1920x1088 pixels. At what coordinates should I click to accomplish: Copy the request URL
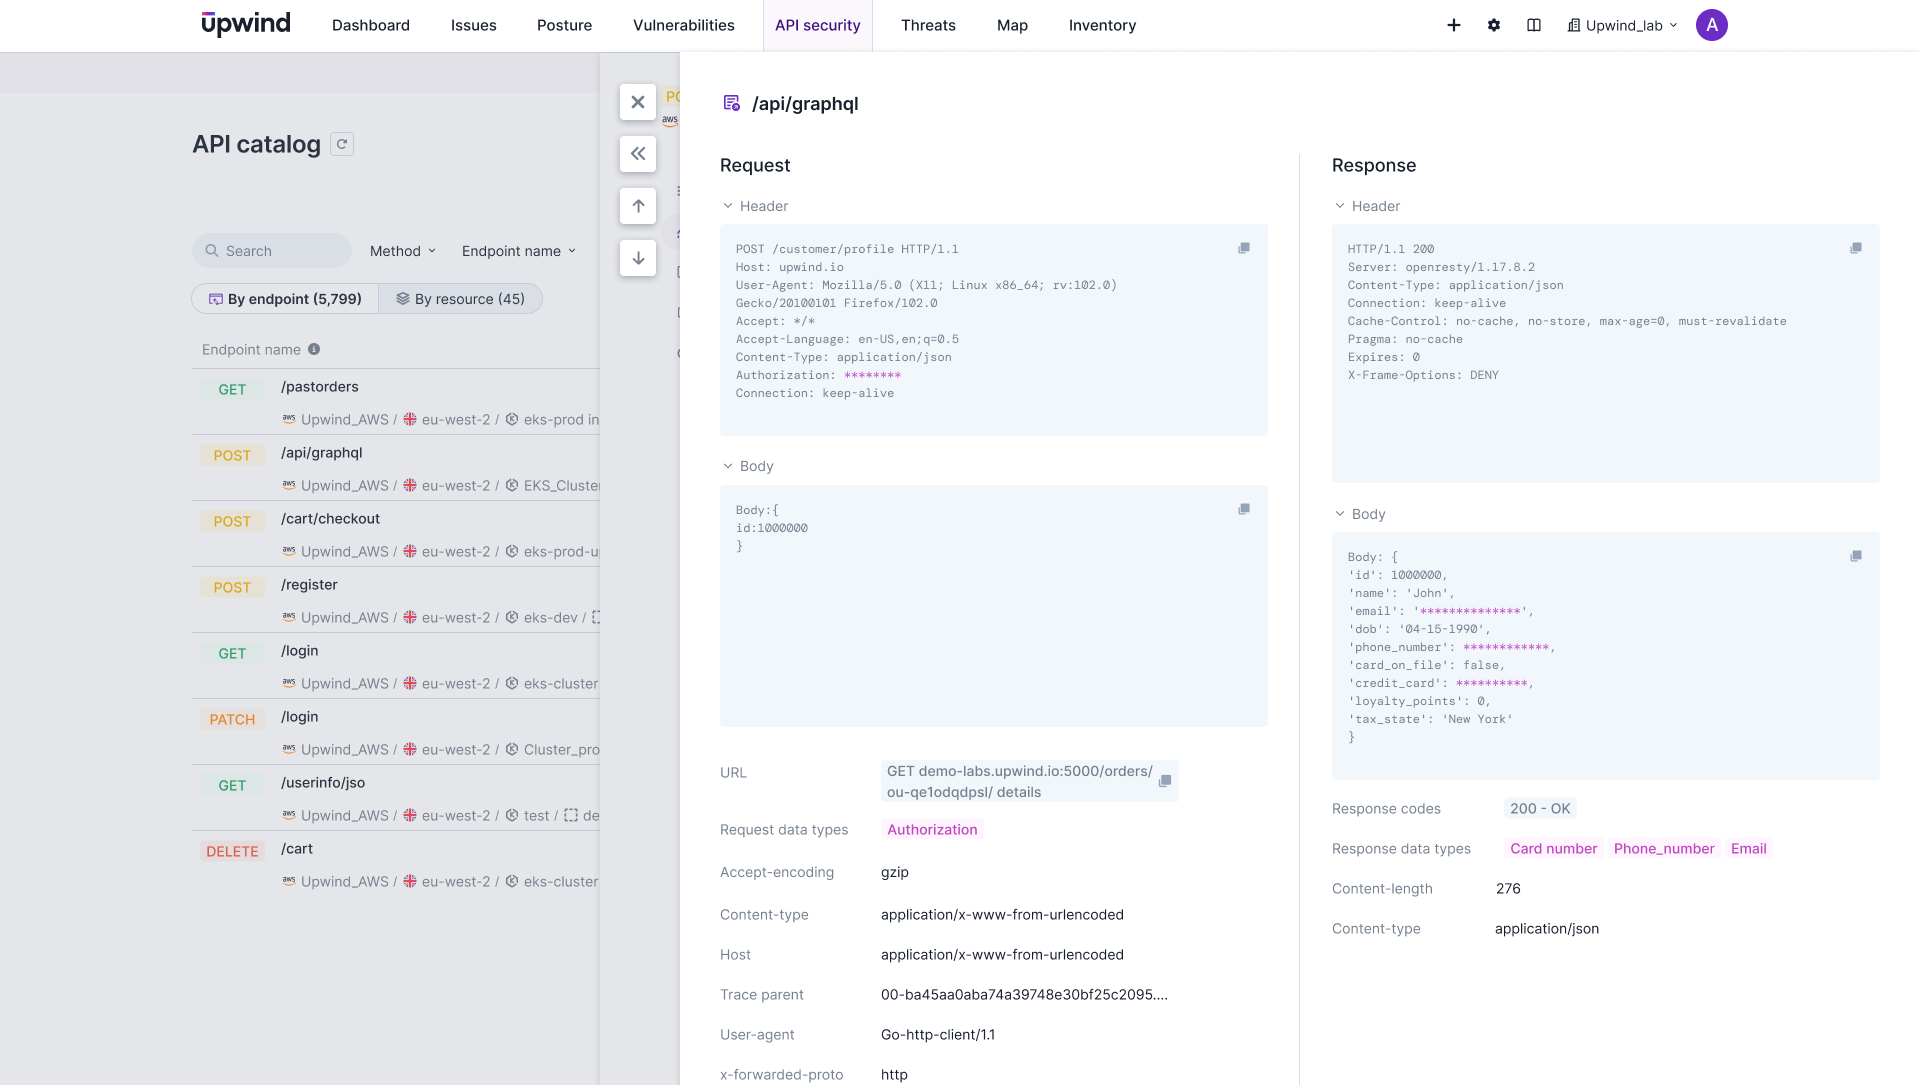pos(1165,781)
